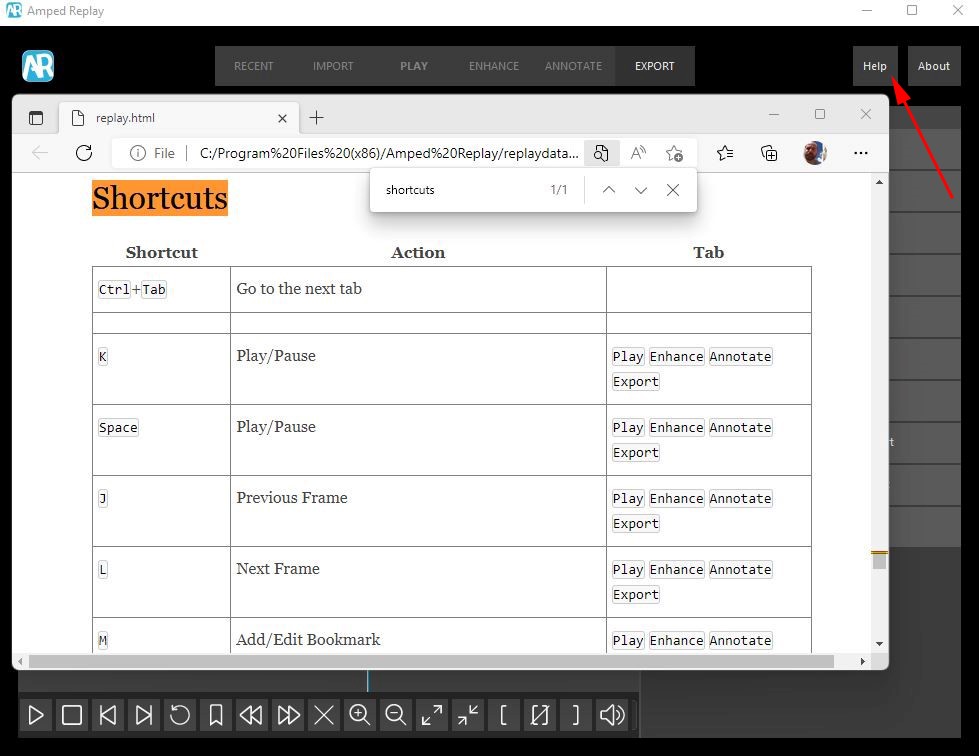Viewport: 979px width, 756px height.
Task: Click the find on page icon
Action: coord(601,153)
